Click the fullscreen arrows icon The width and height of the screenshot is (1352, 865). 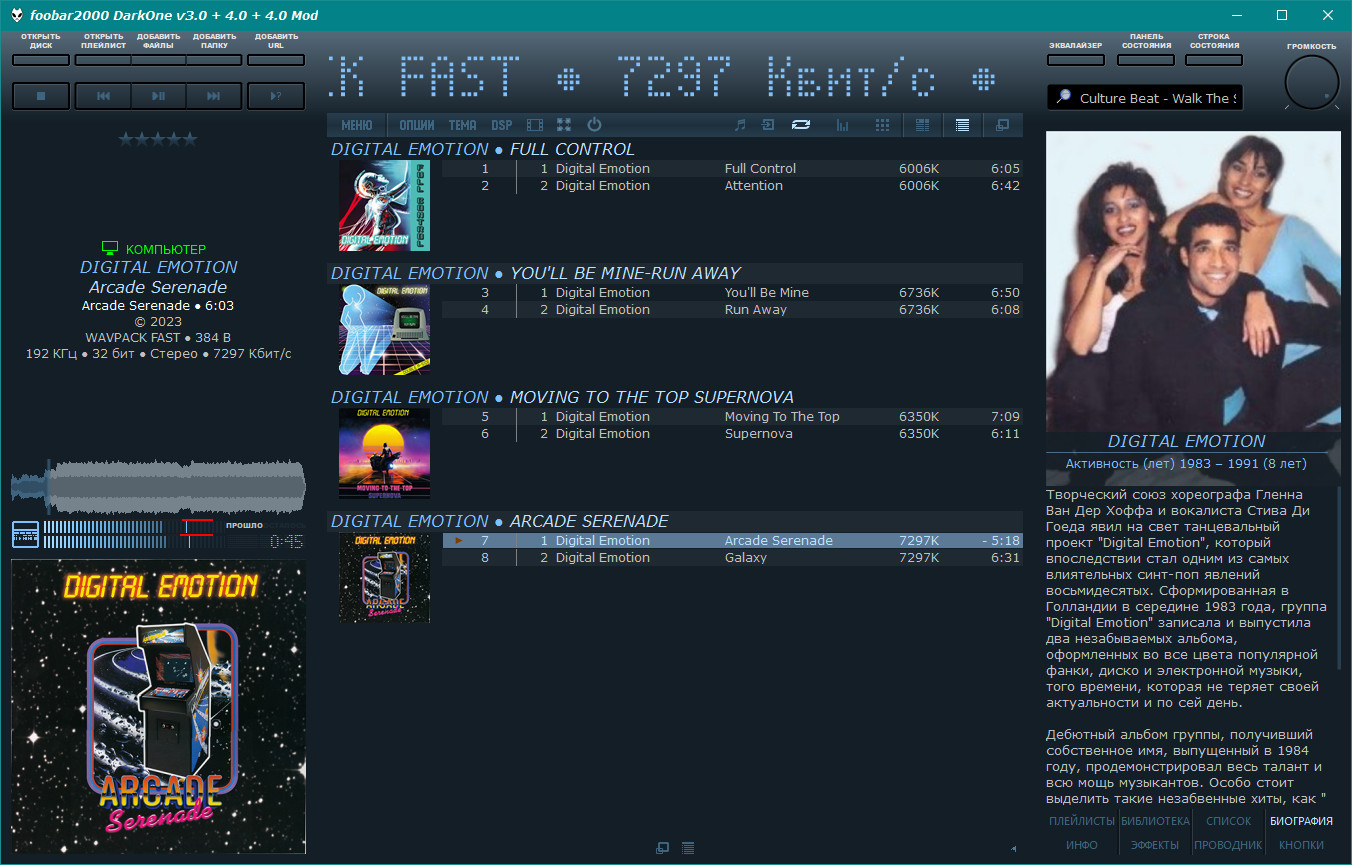[x=564, y=125]
